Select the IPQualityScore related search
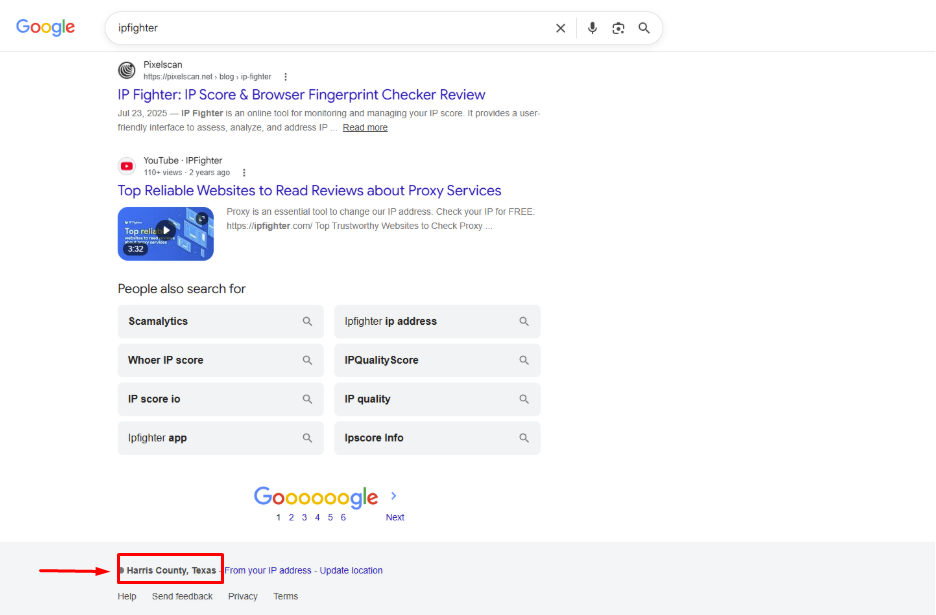 pos(437,360)
